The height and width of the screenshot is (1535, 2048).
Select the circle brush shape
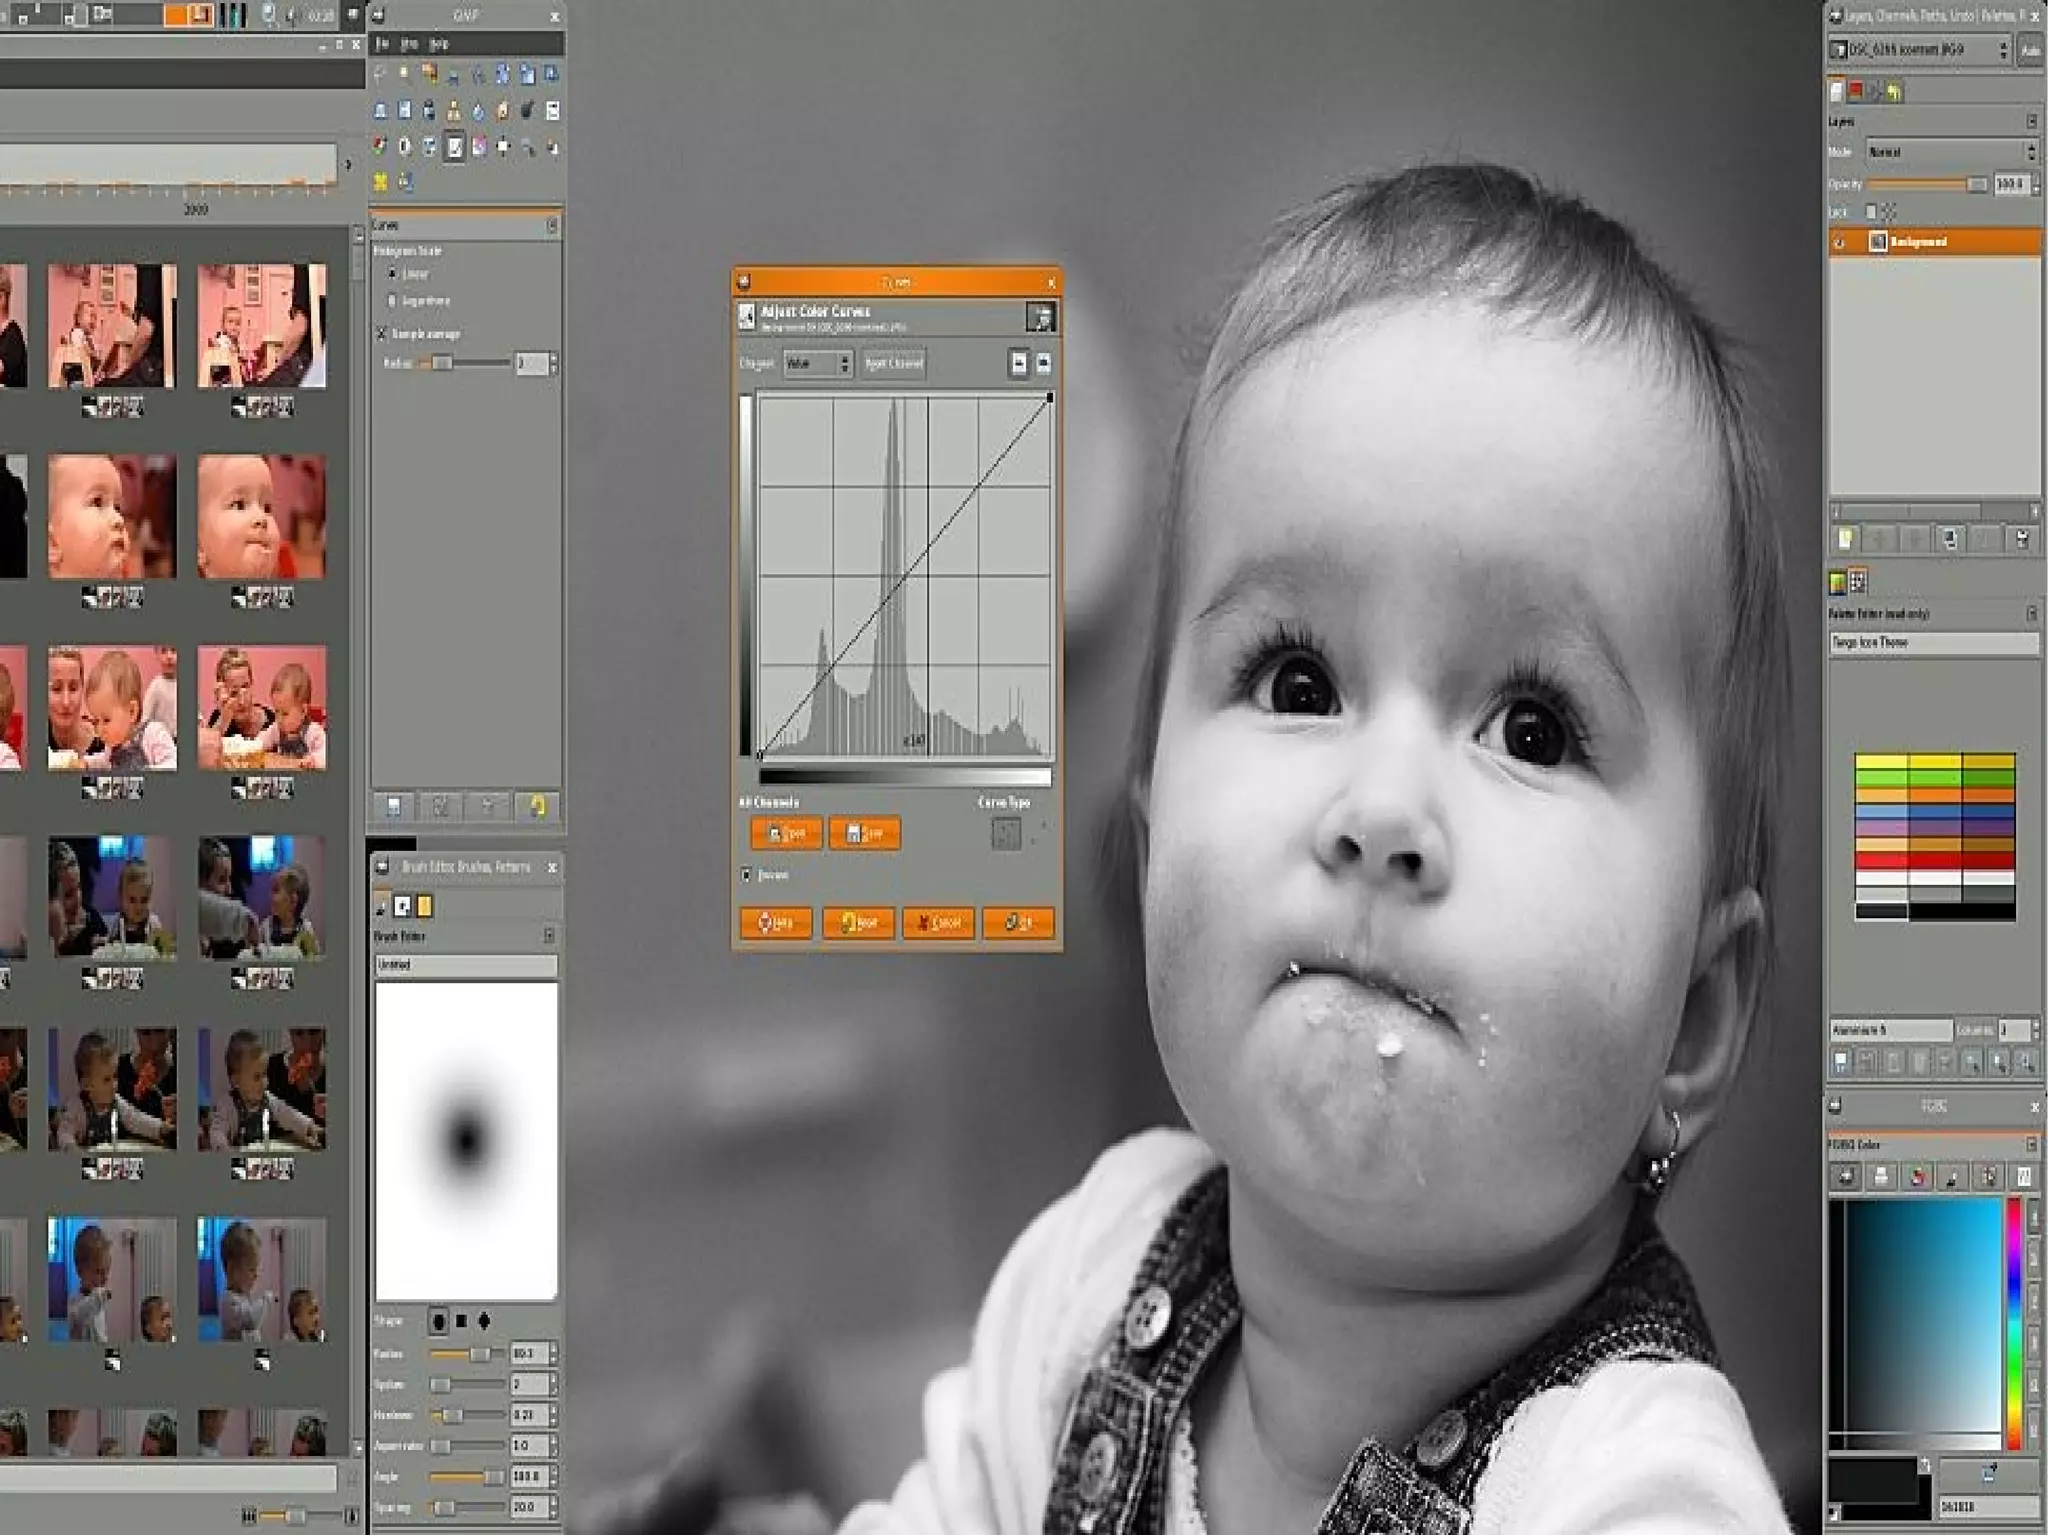click(x=438, y=1321)
